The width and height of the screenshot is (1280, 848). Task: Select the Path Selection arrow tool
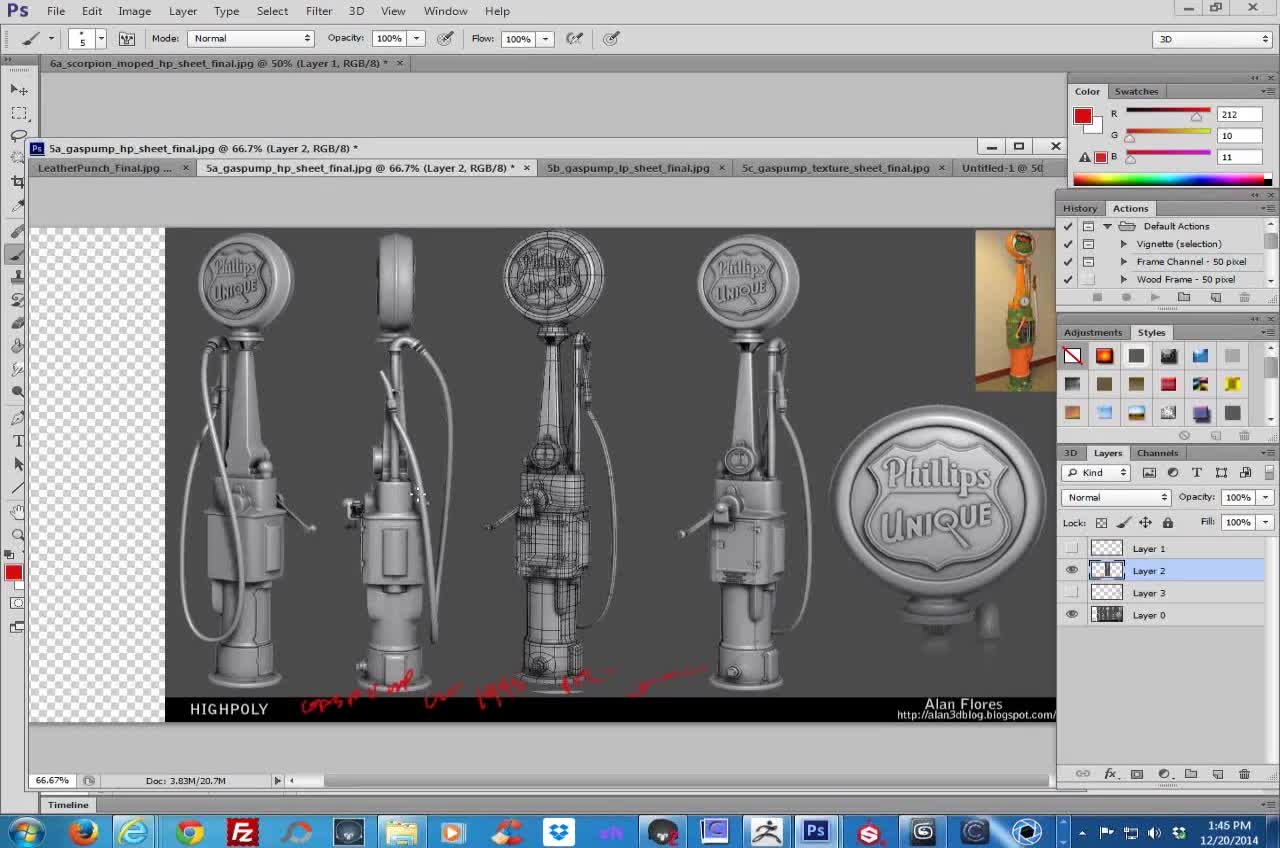[x=18, y=464]
